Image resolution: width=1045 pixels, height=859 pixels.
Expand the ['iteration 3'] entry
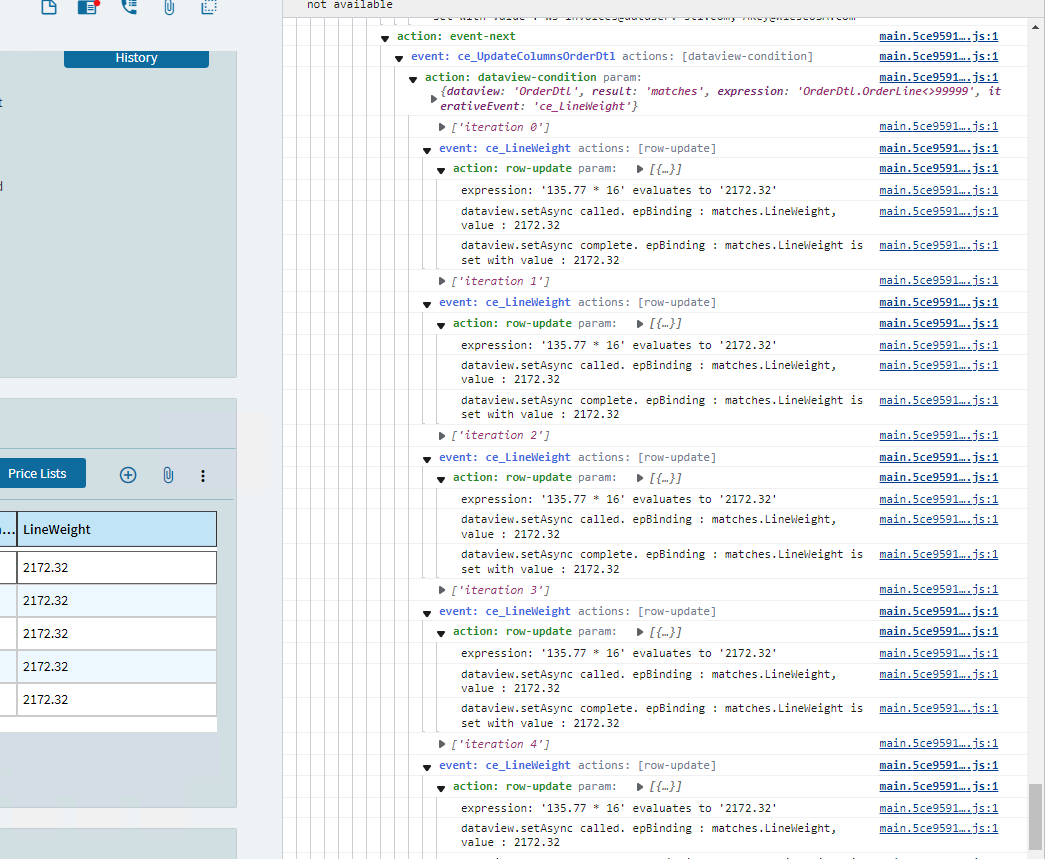pyautogui.click(x=441, y=590)
